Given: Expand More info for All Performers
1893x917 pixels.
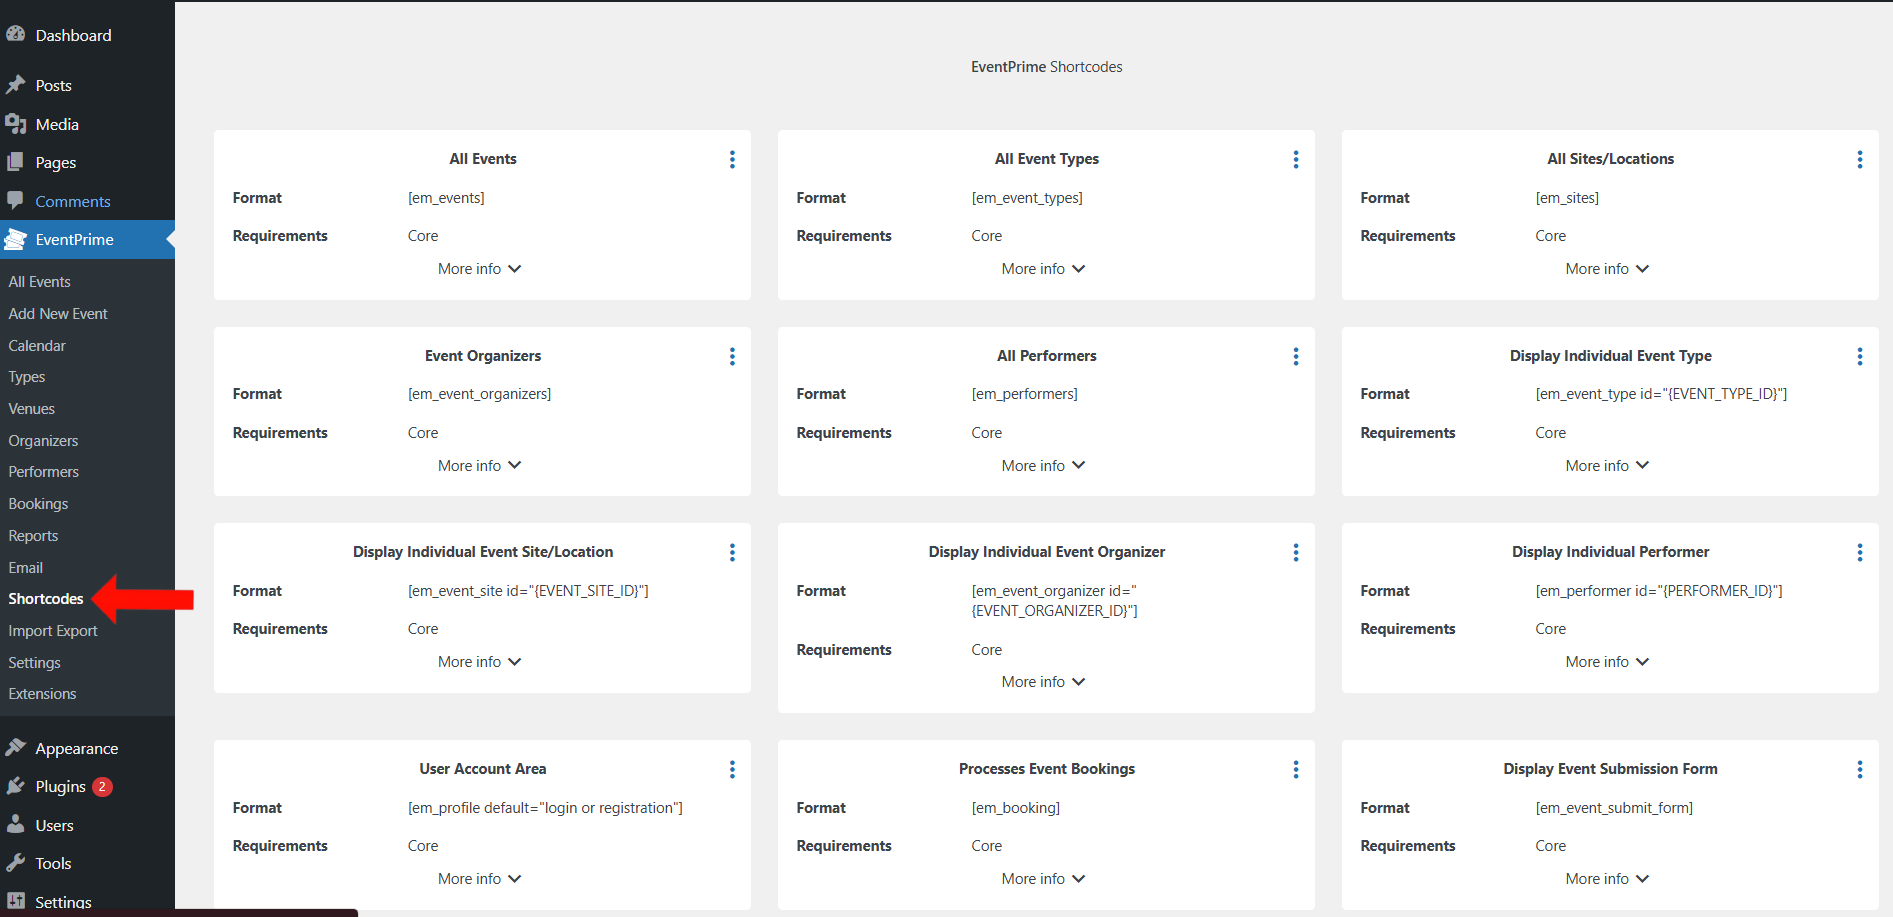Looking at the screenshot, I should (x=1044, y=466).
